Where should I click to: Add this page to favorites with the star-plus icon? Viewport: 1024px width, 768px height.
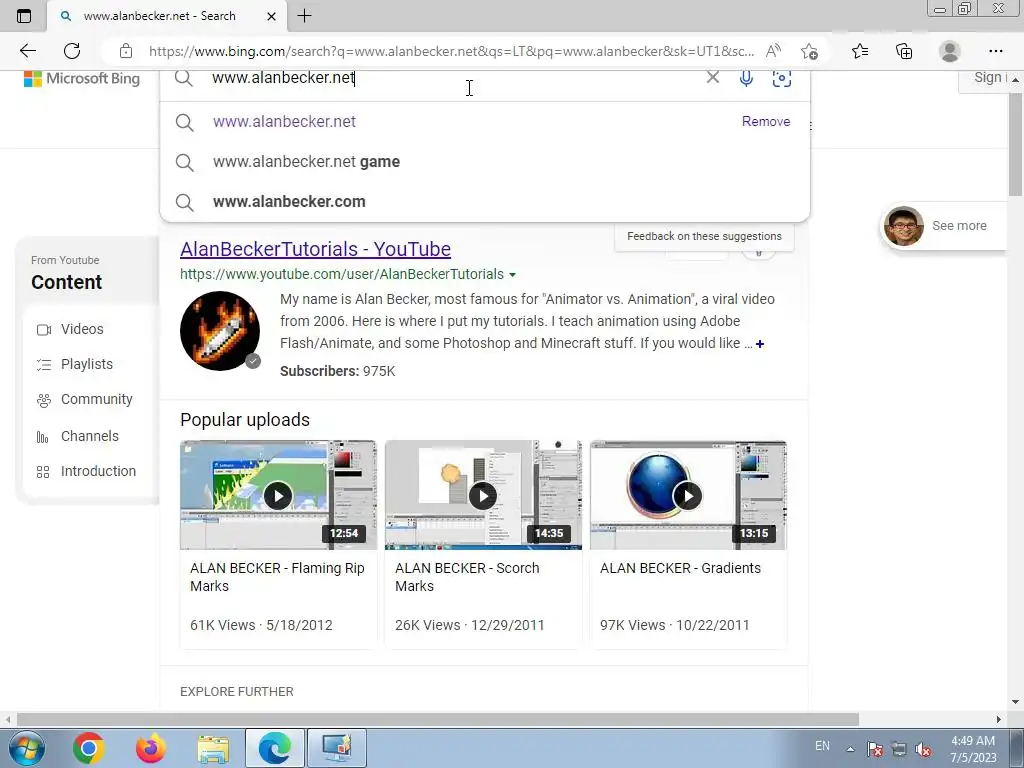click(809, 51)
